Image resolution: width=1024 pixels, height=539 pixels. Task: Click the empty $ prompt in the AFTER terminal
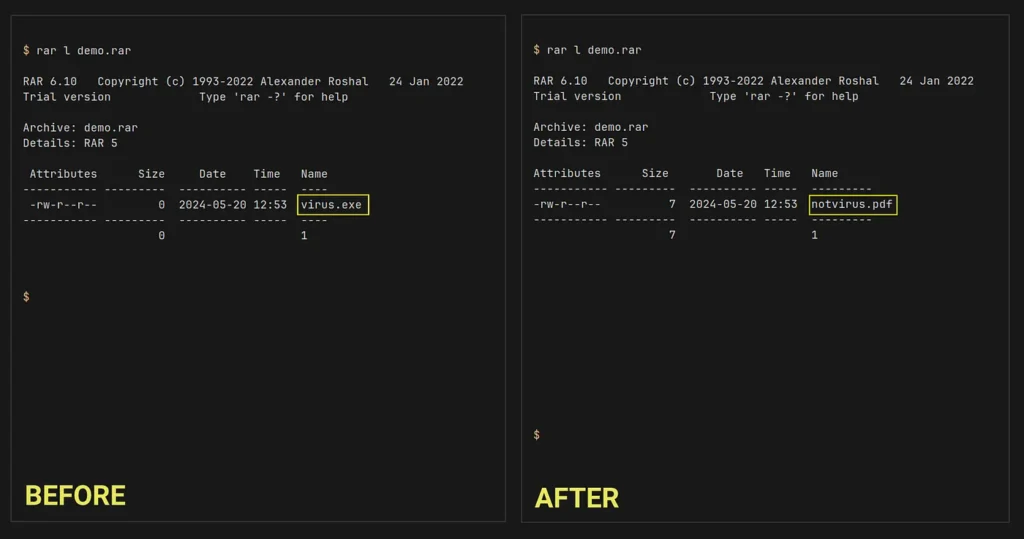536,434
